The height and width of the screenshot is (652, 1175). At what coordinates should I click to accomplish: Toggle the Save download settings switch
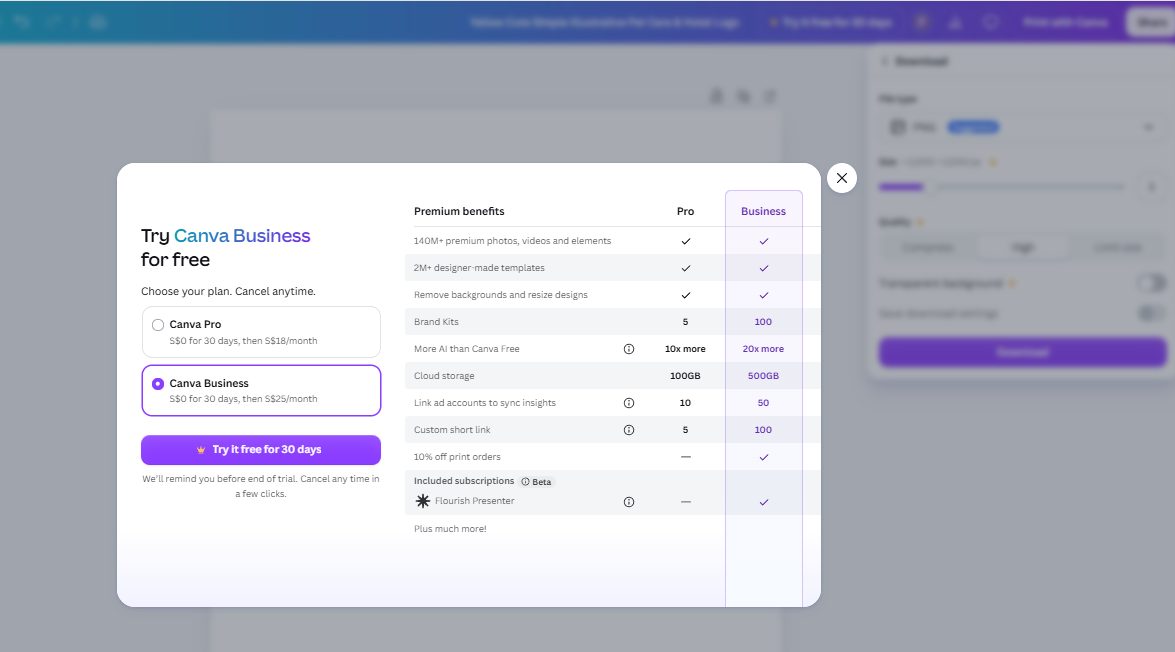coord(1151,313)
